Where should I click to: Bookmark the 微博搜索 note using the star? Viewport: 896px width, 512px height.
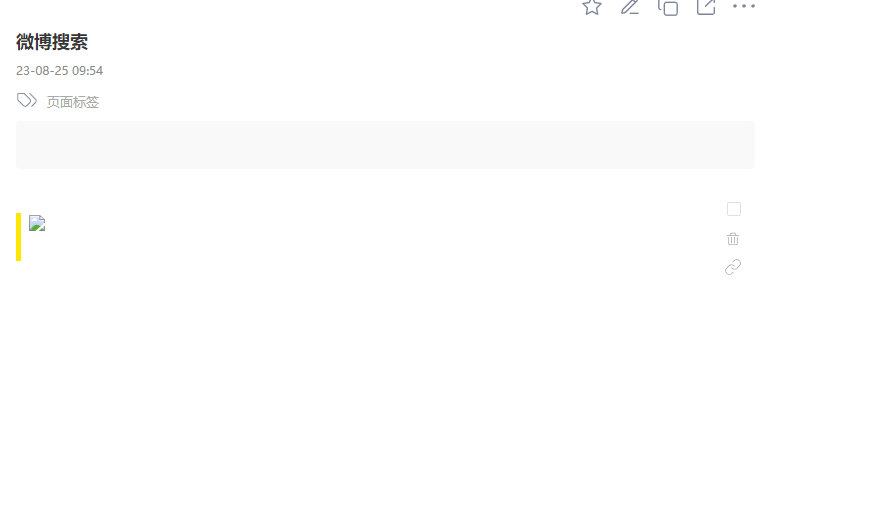592,7
